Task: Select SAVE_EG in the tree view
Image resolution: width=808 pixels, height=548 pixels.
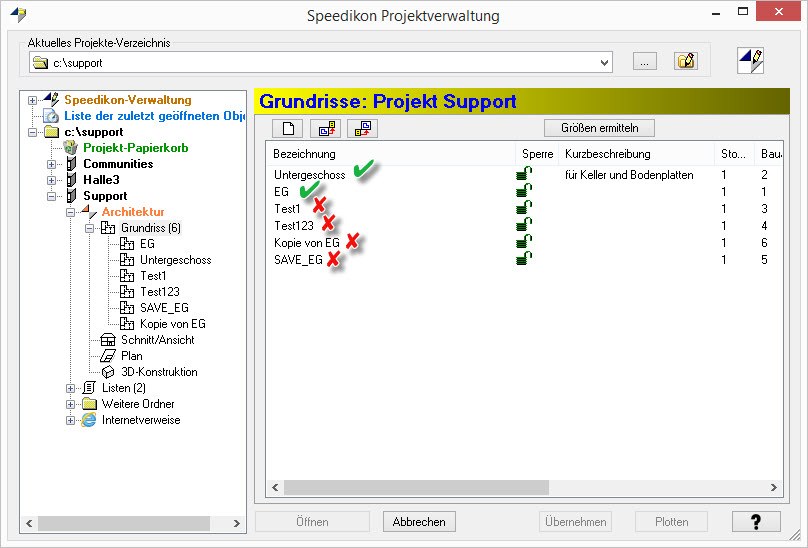Action: 164,308
